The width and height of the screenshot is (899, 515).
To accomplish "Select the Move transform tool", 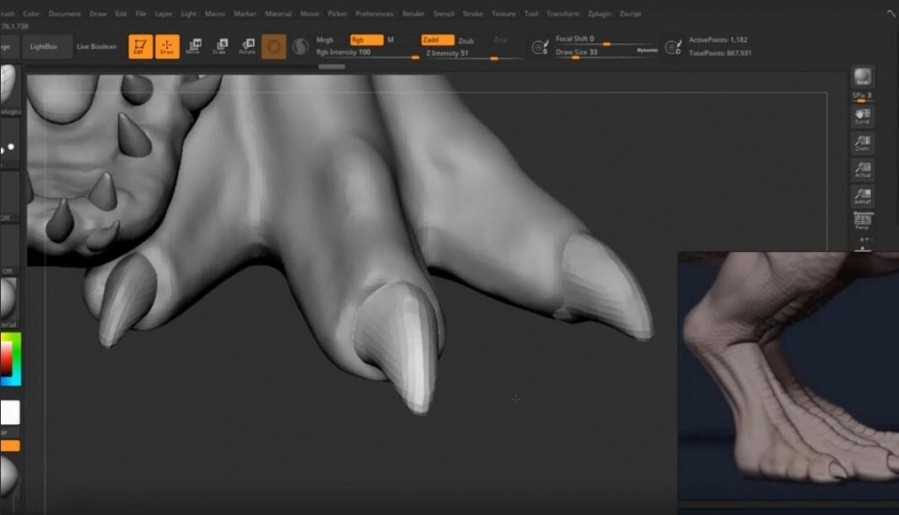I will point(193,46).
